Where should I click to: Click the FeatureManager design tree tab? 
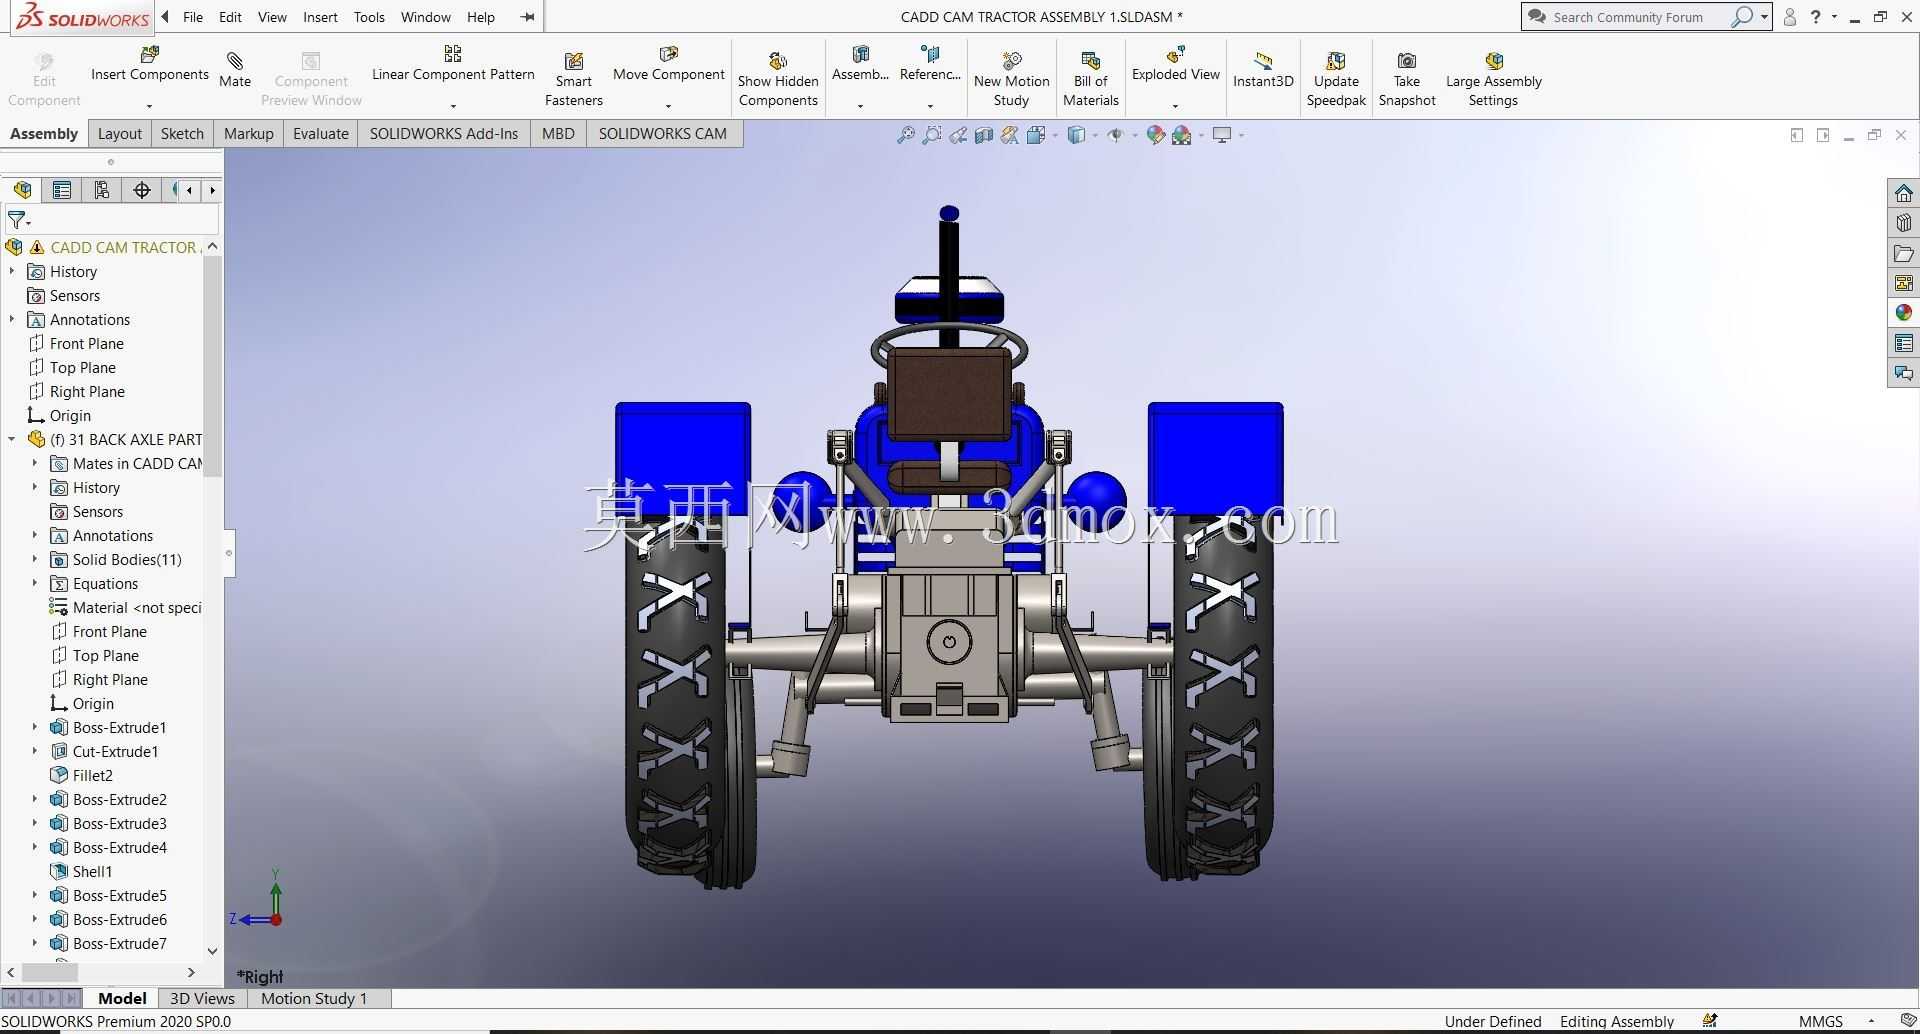pyautogui.click(x=22, y=190)
